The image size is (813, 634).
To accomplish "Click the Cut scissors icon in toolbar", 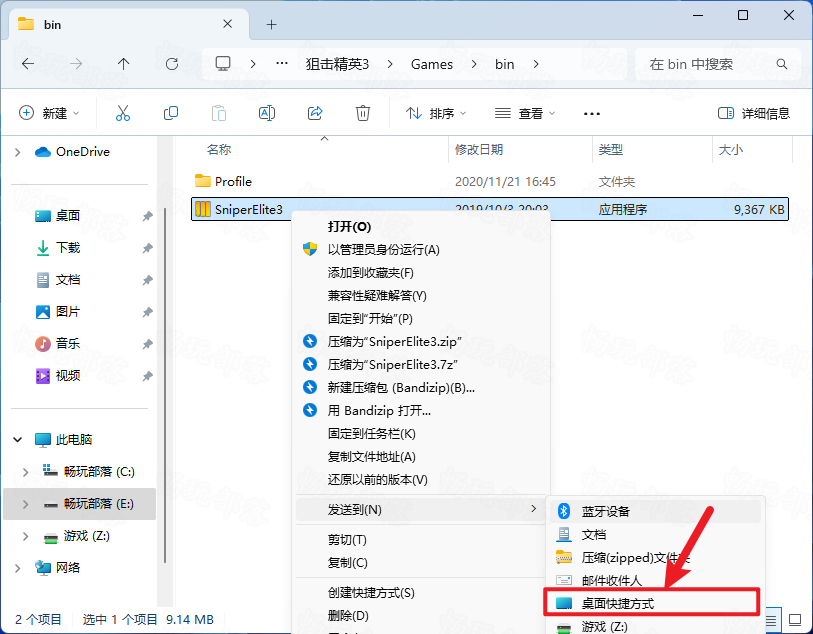I will coord(123,113).
